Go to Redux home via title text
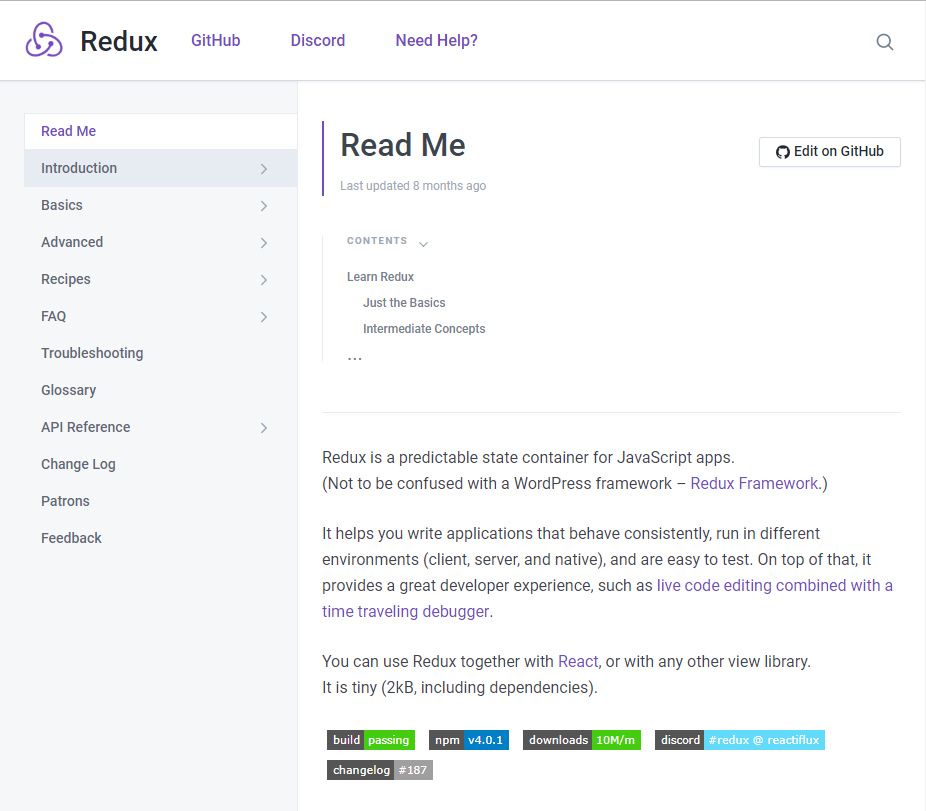 (119, 41)
